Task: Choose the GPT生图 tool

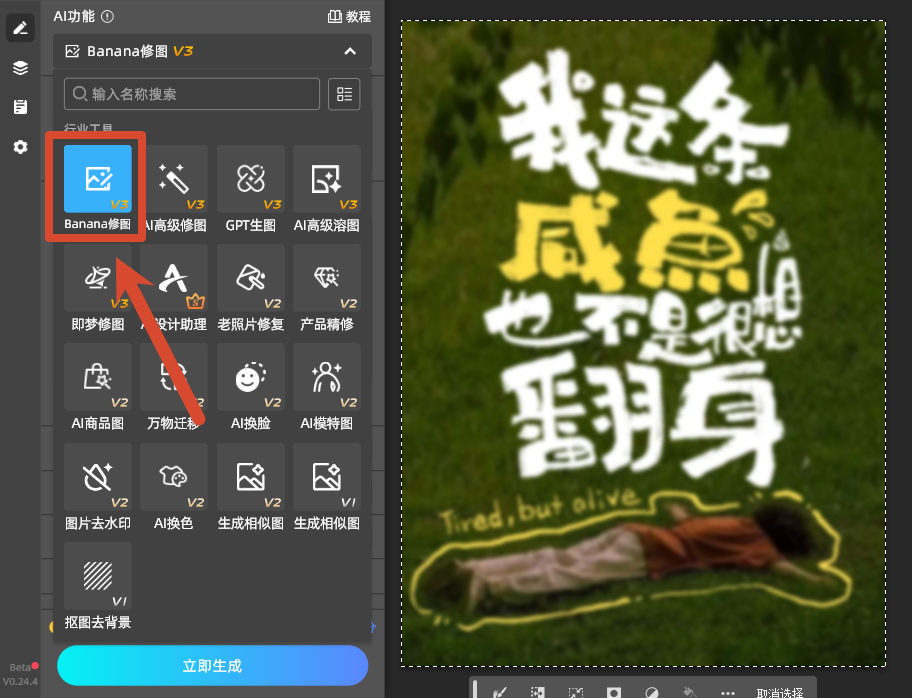Action: click(x=251, y=179)
